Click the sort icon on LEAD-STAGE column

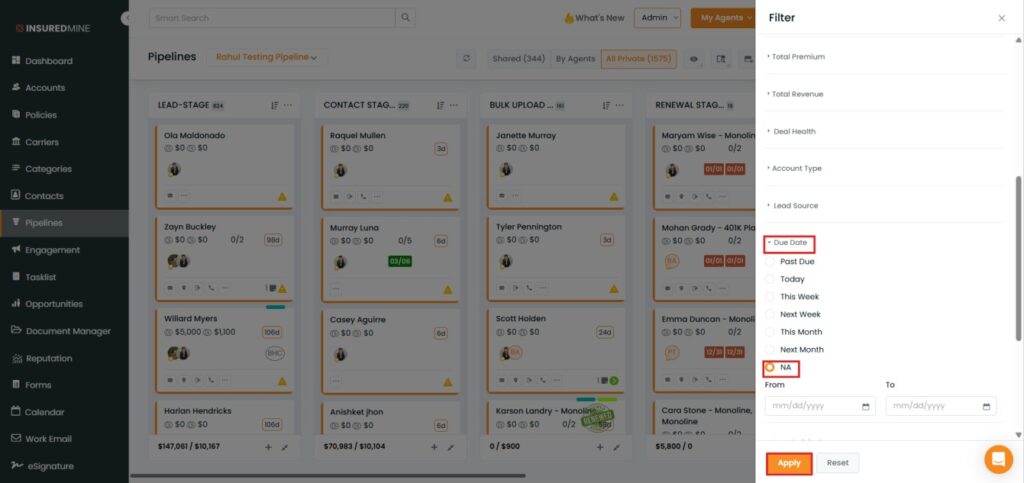[274, 105]
